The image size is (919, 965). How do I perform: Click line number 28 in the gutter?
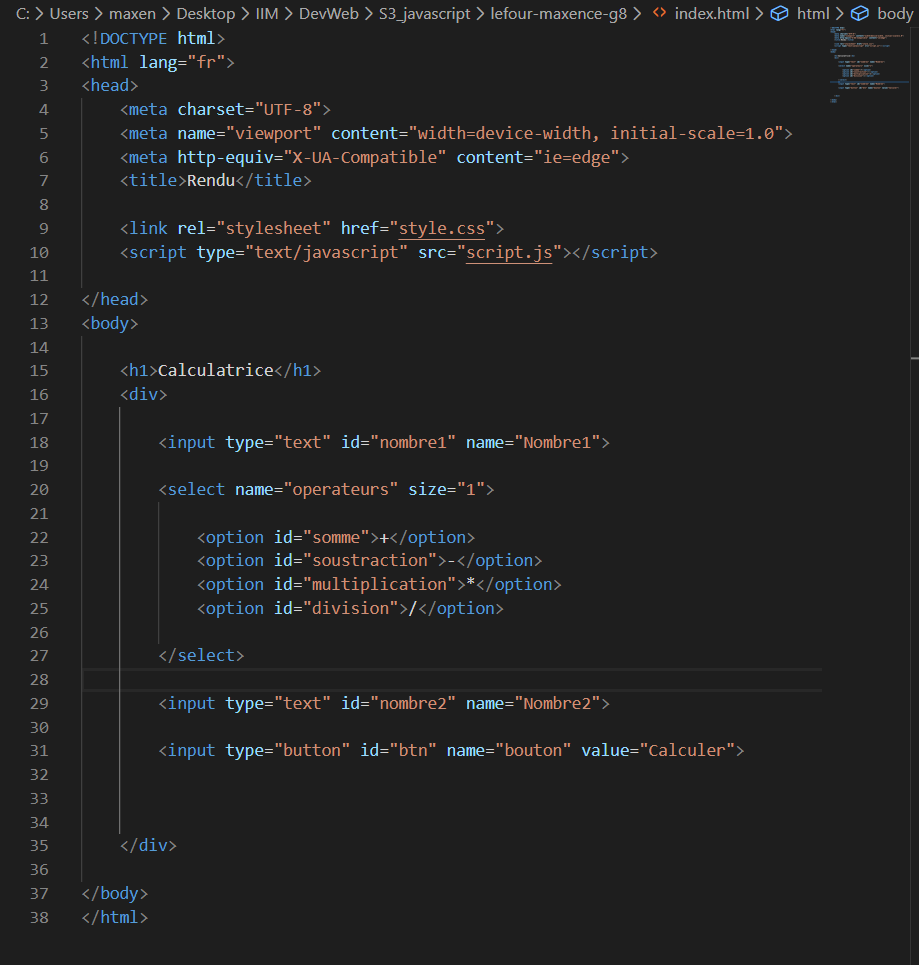(x=39, y=679)
